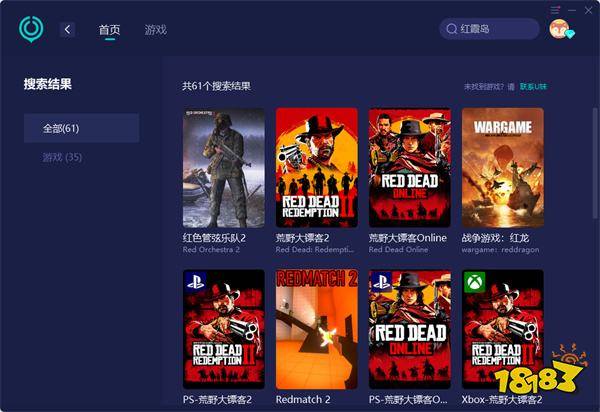Select the 全部(61) filter
The image size is (600, 412).
pyautogui.click(x=82, y=128)
